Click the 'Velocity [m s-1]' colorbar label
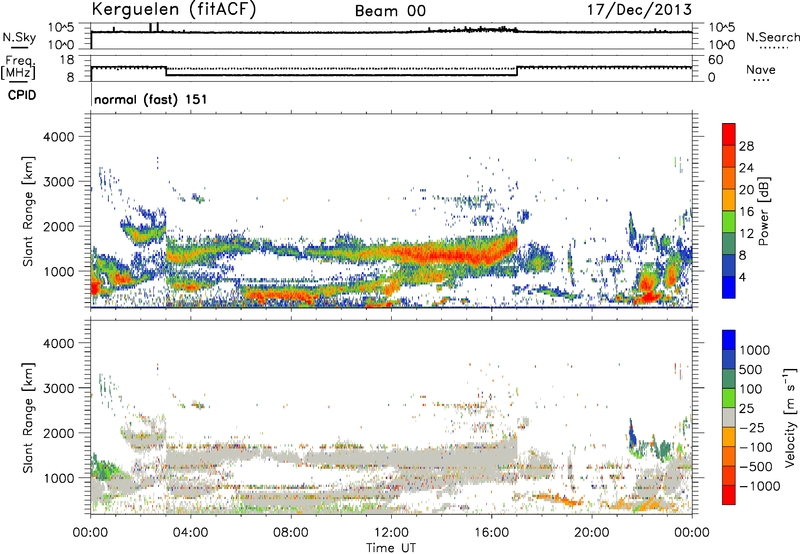This screenshot has width=800, height=554. coord(790,417)
